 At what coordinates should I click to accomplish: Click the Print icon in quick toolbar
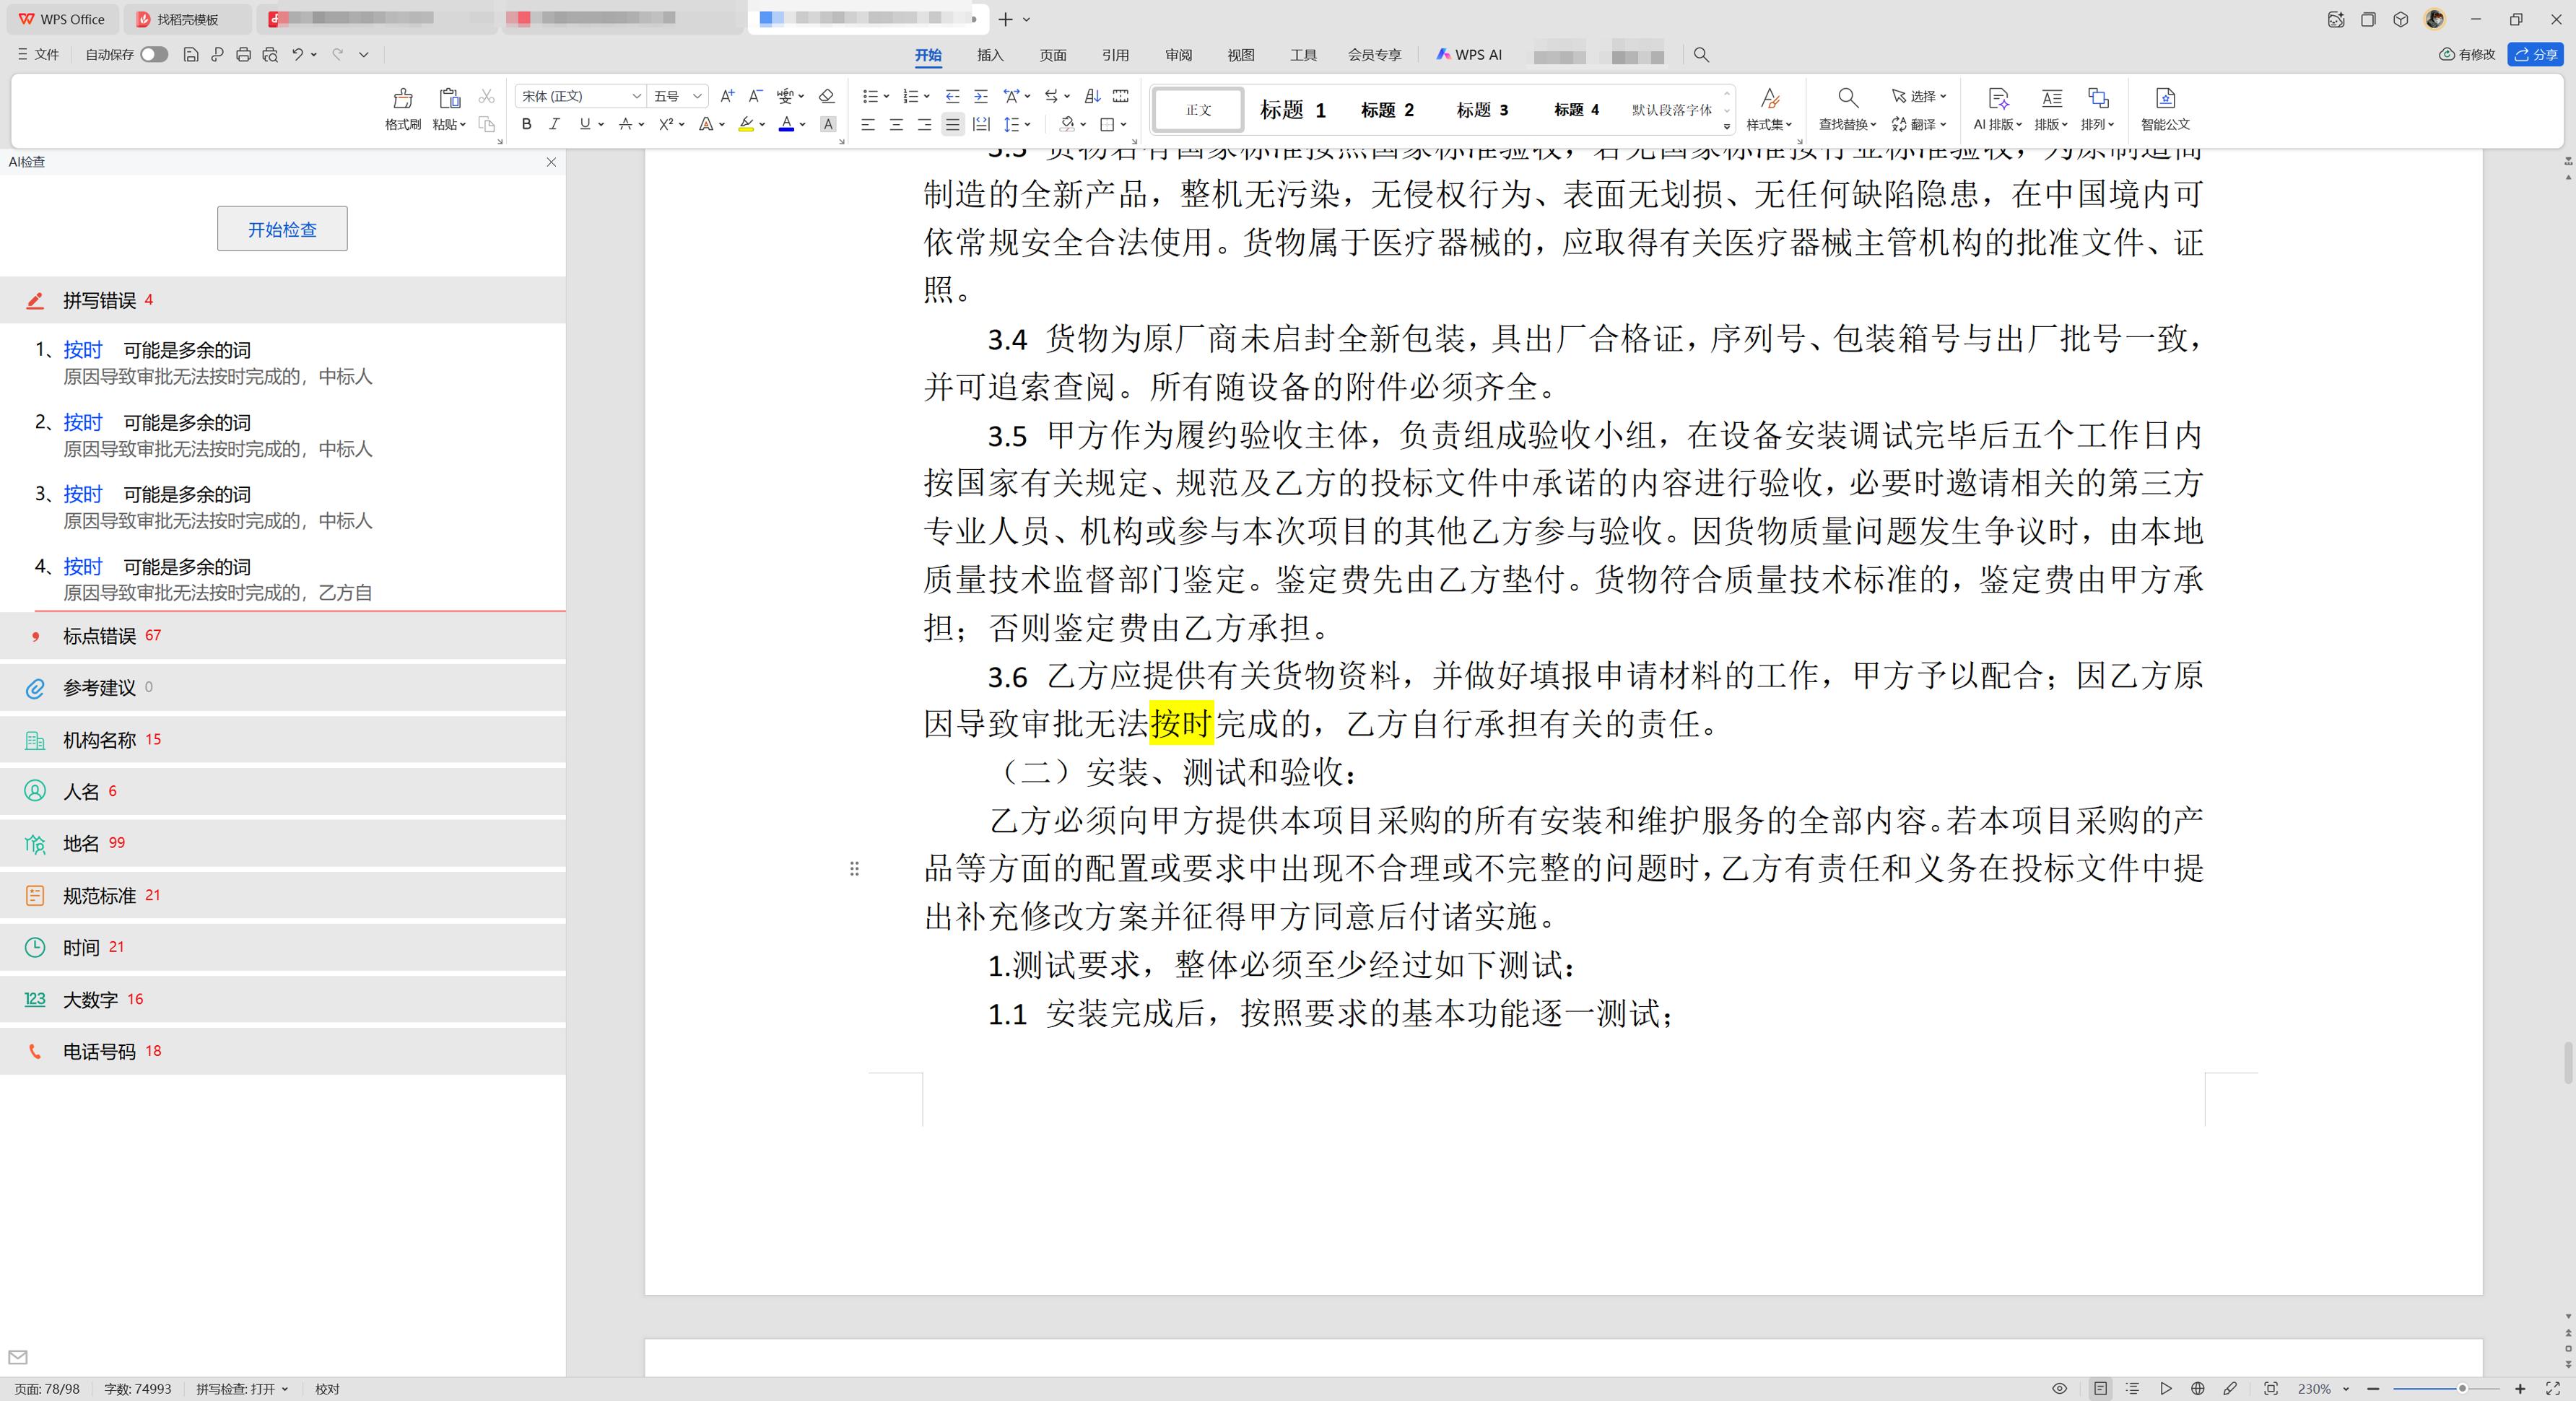(243, 55)
